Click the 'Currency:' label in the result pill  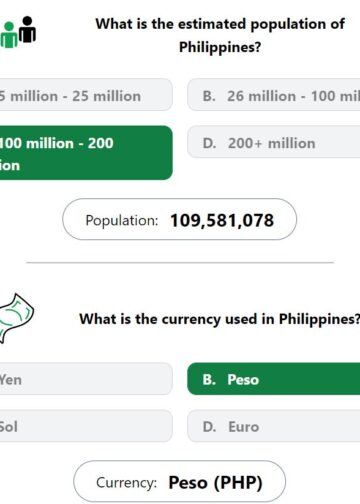pos(126,482)
